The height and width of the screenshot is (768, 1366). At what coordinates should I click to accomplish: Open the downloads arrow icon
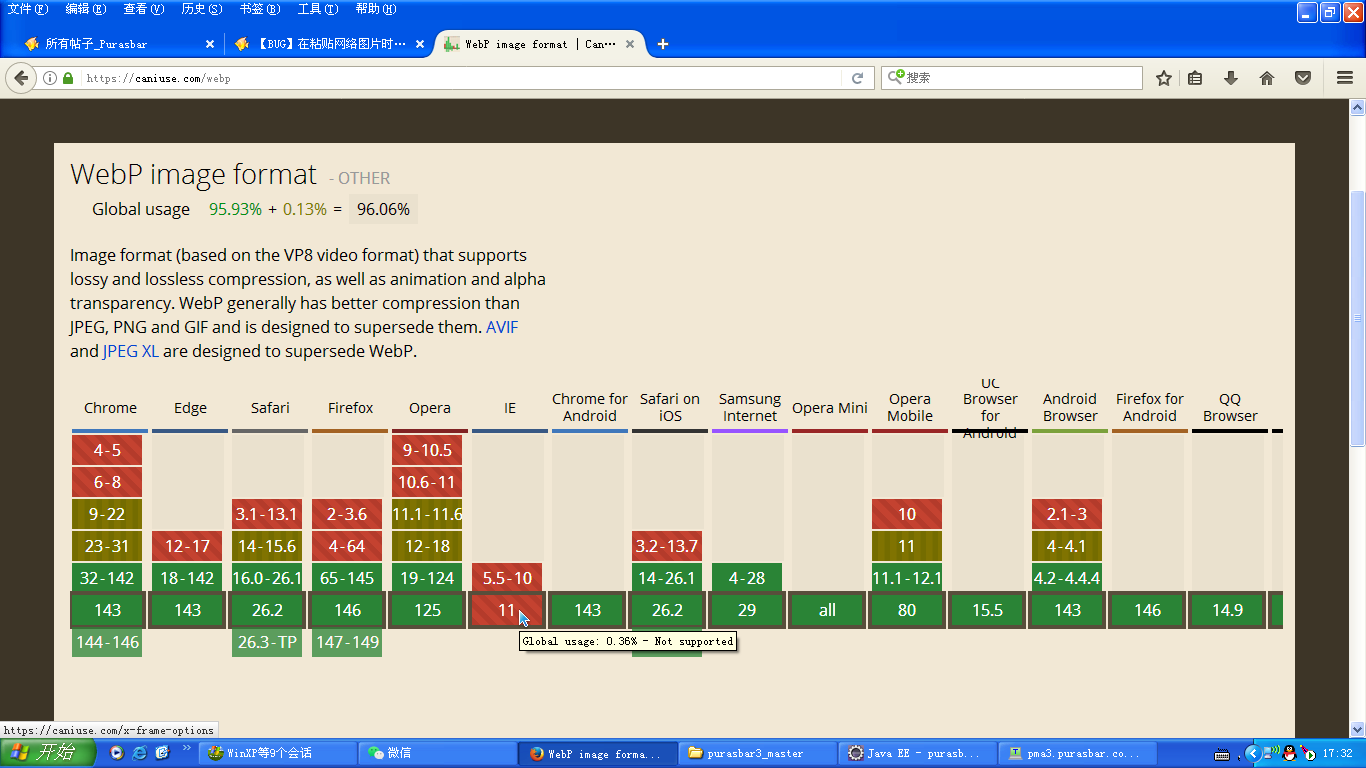tap(1231, 78)
